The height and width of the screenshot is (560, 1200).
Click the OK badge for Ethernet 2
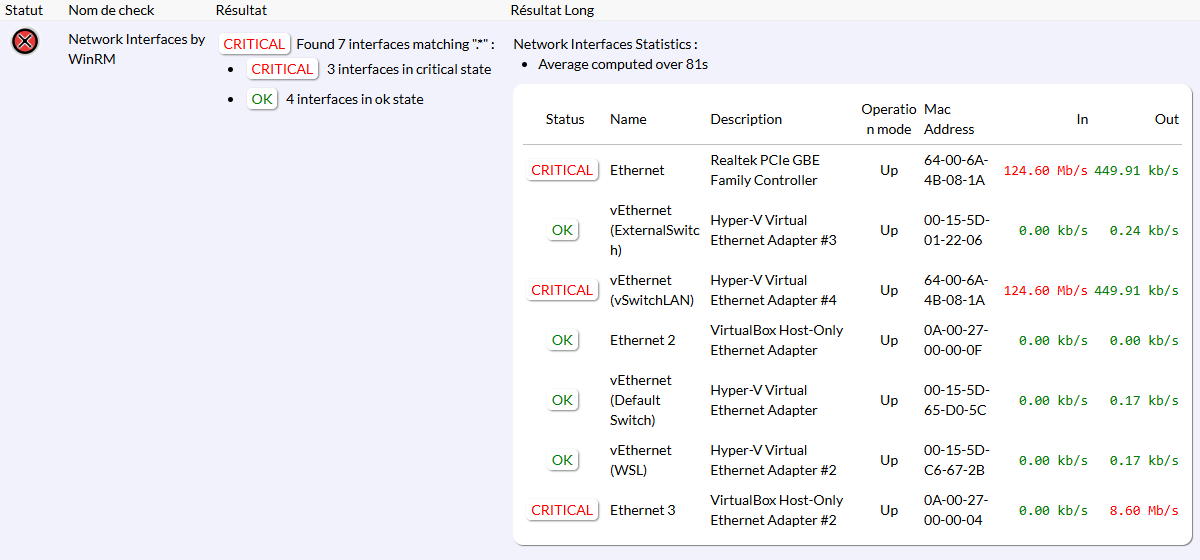562,340
